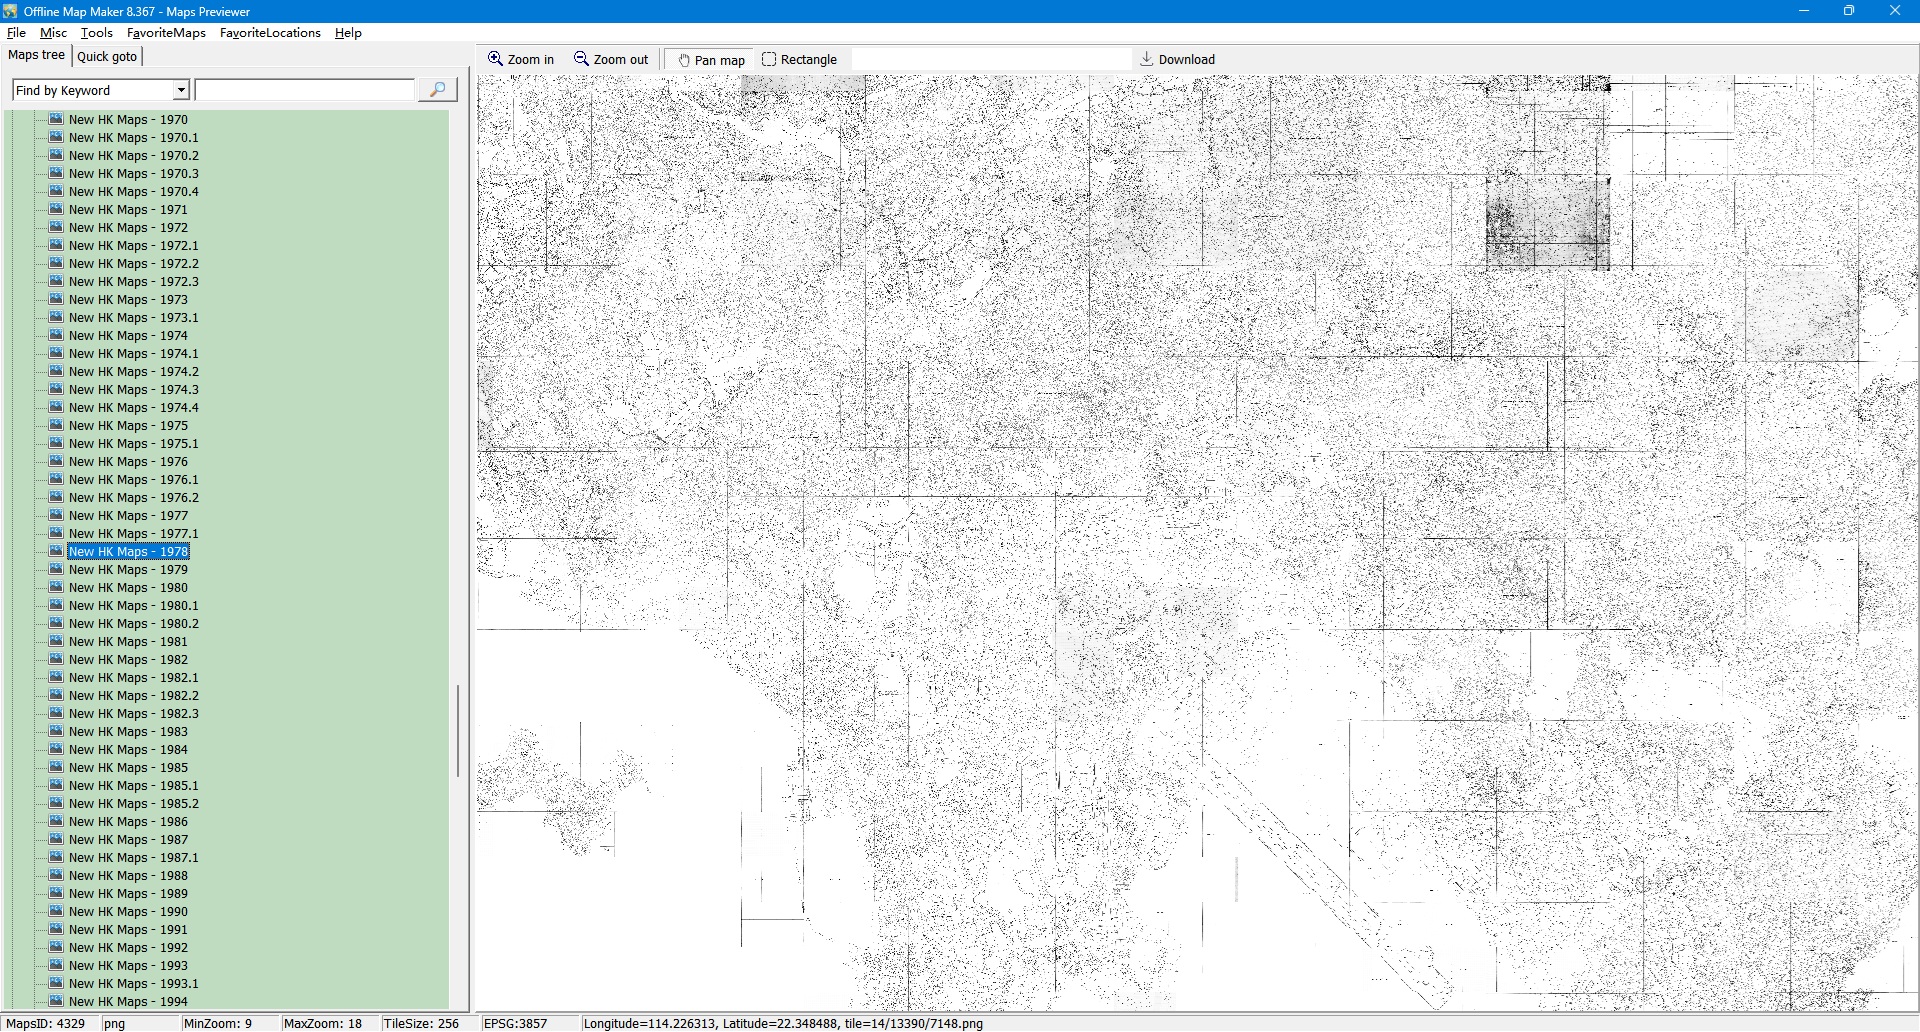Viewport: 1920px width, 1032px height.
Task: Click the Download arrow icon
Action: point(1147,59)
